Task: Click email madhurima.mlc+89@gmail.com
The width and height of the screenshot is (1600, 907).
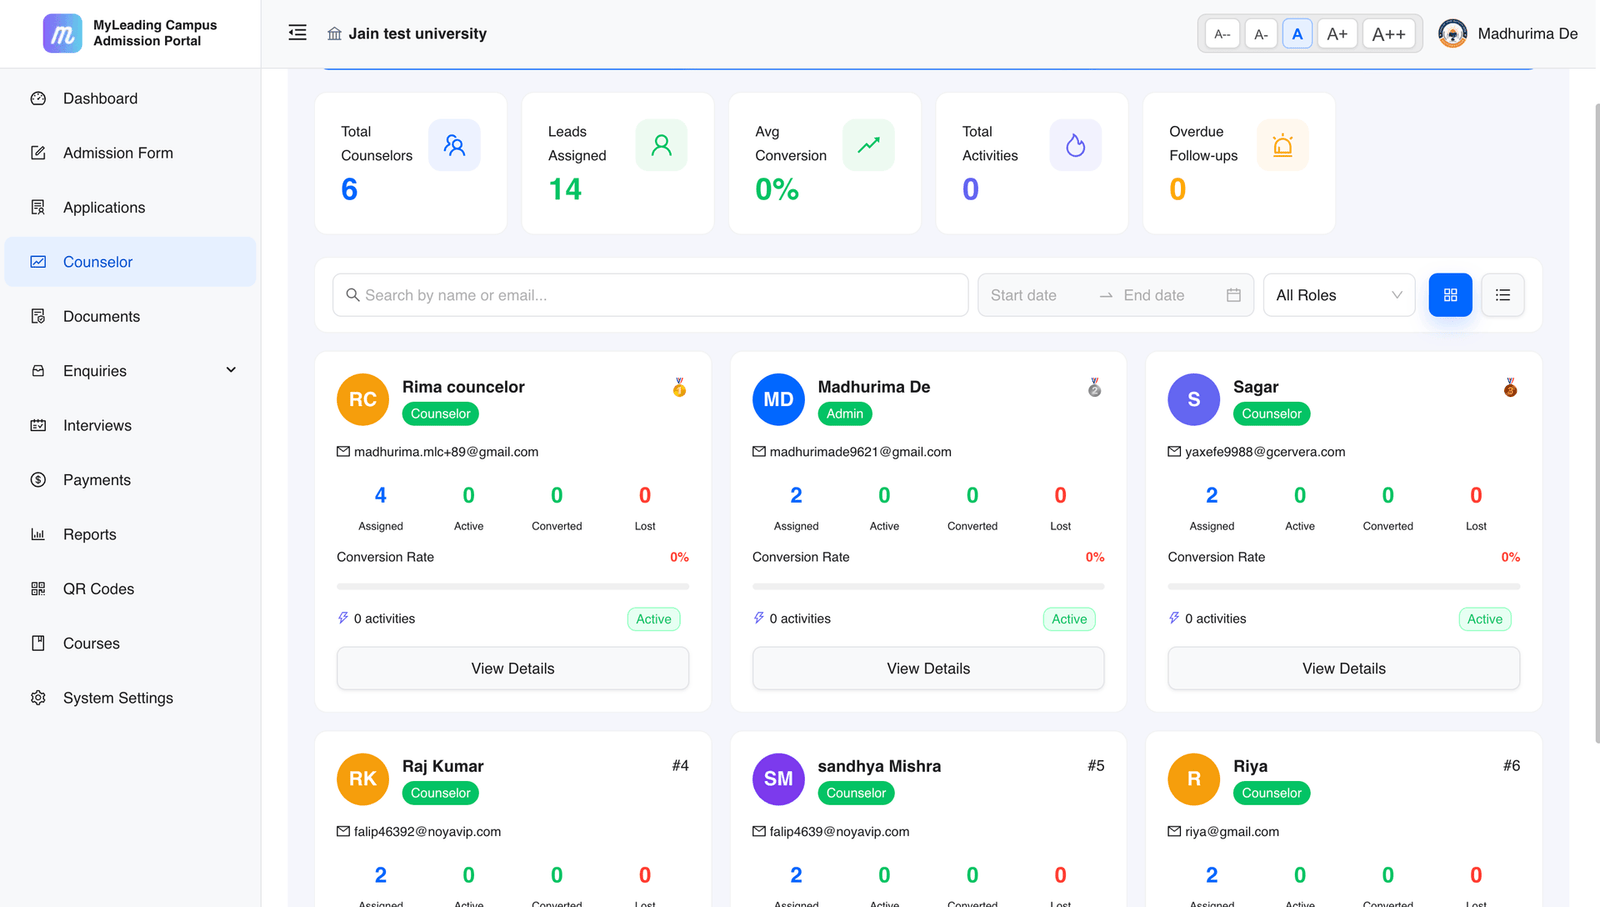Action: (446, 452)
